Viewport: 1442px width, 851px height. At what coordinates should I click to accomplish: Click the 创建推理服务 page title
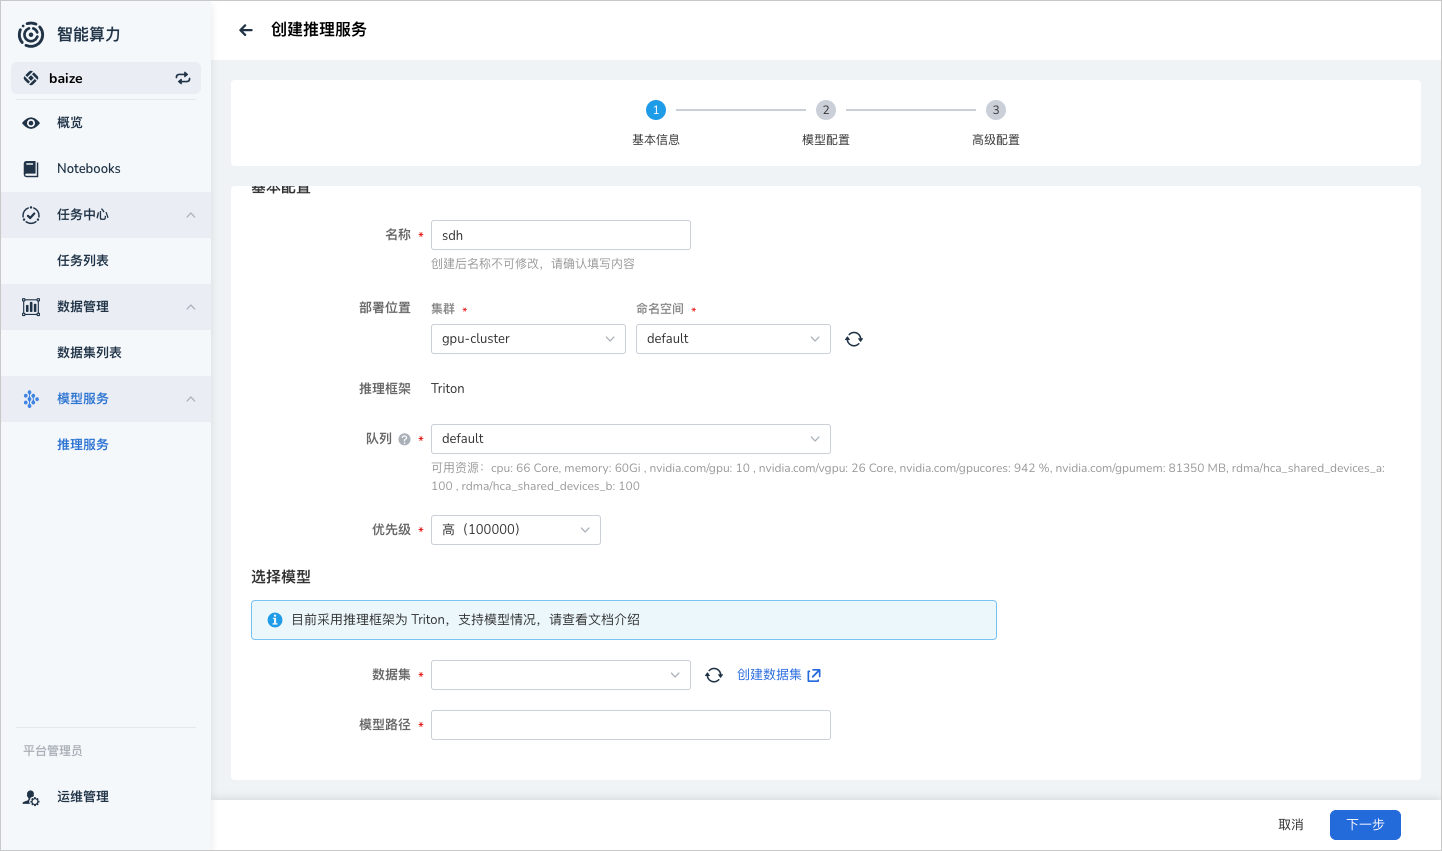319,30
